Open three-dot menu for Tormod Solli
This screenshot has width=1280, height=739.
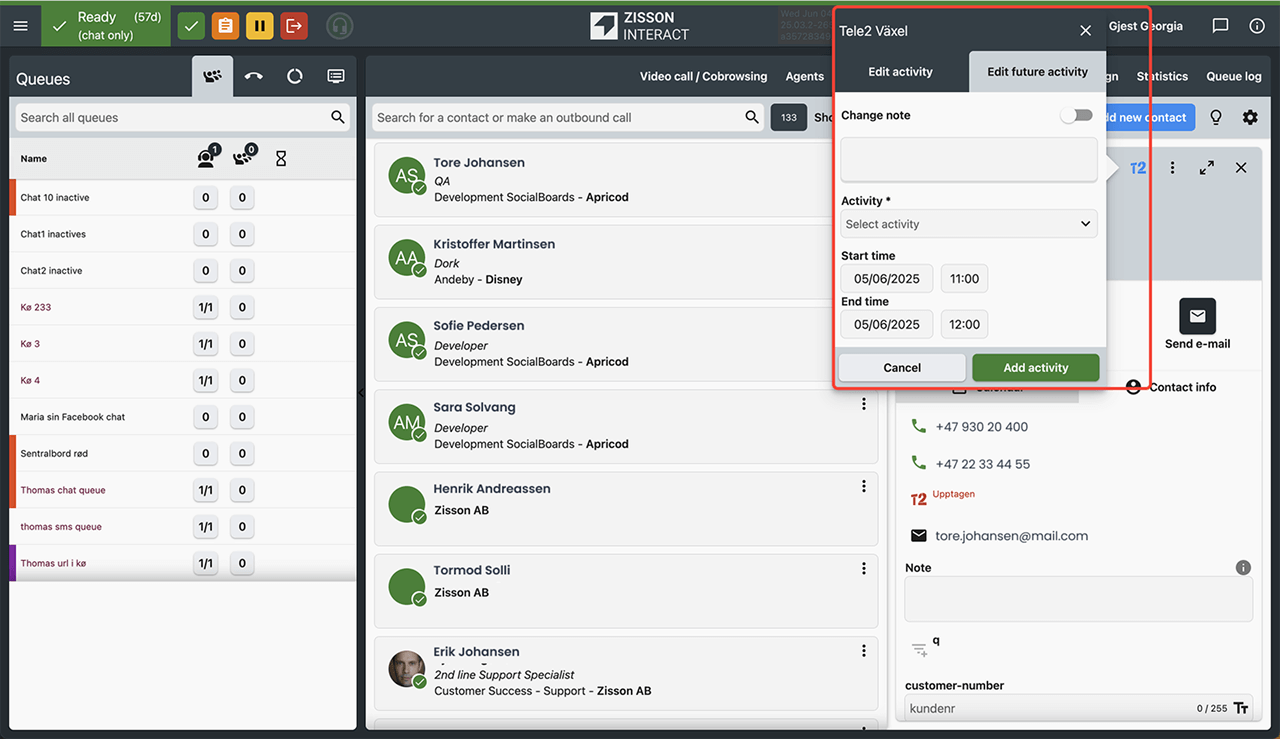[864, 568]
